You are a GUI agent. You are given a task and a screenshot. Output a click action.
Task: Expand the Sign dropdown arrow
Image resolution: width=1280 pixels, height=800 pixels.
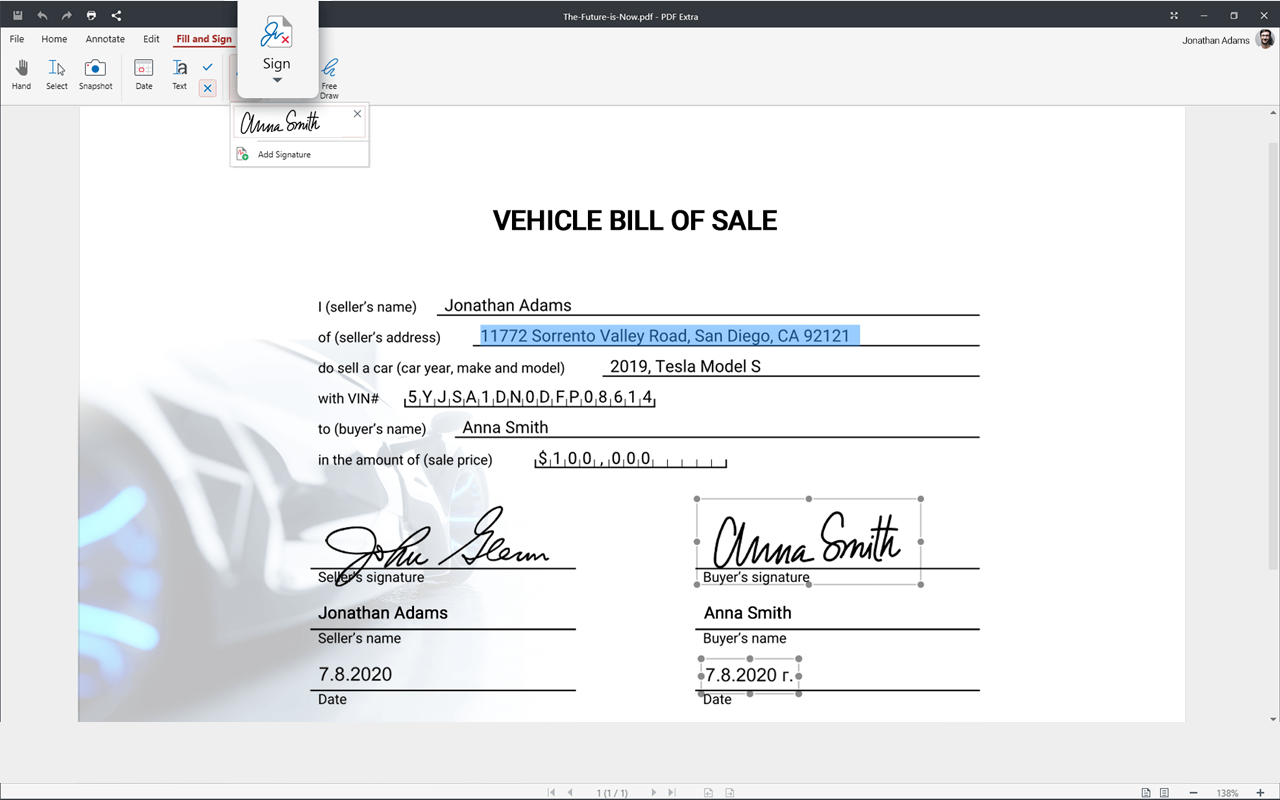[x=277, y=80]
